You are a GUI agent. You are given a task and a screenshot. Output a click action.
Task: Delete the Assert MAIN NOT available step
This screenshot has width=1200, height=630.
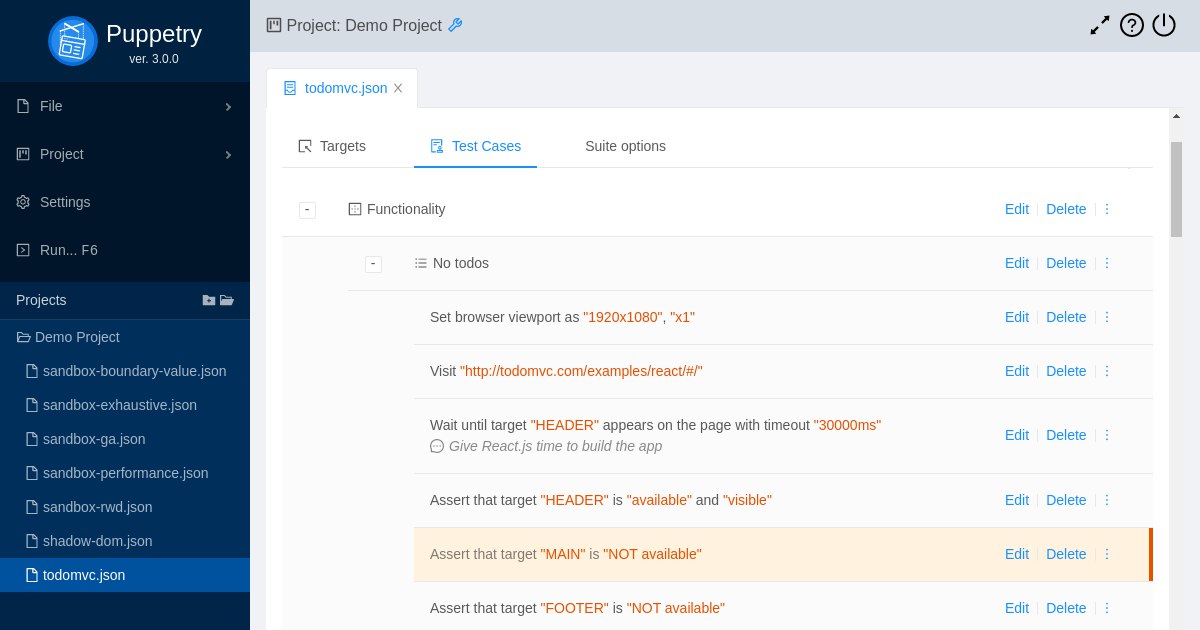[1066, 554]
